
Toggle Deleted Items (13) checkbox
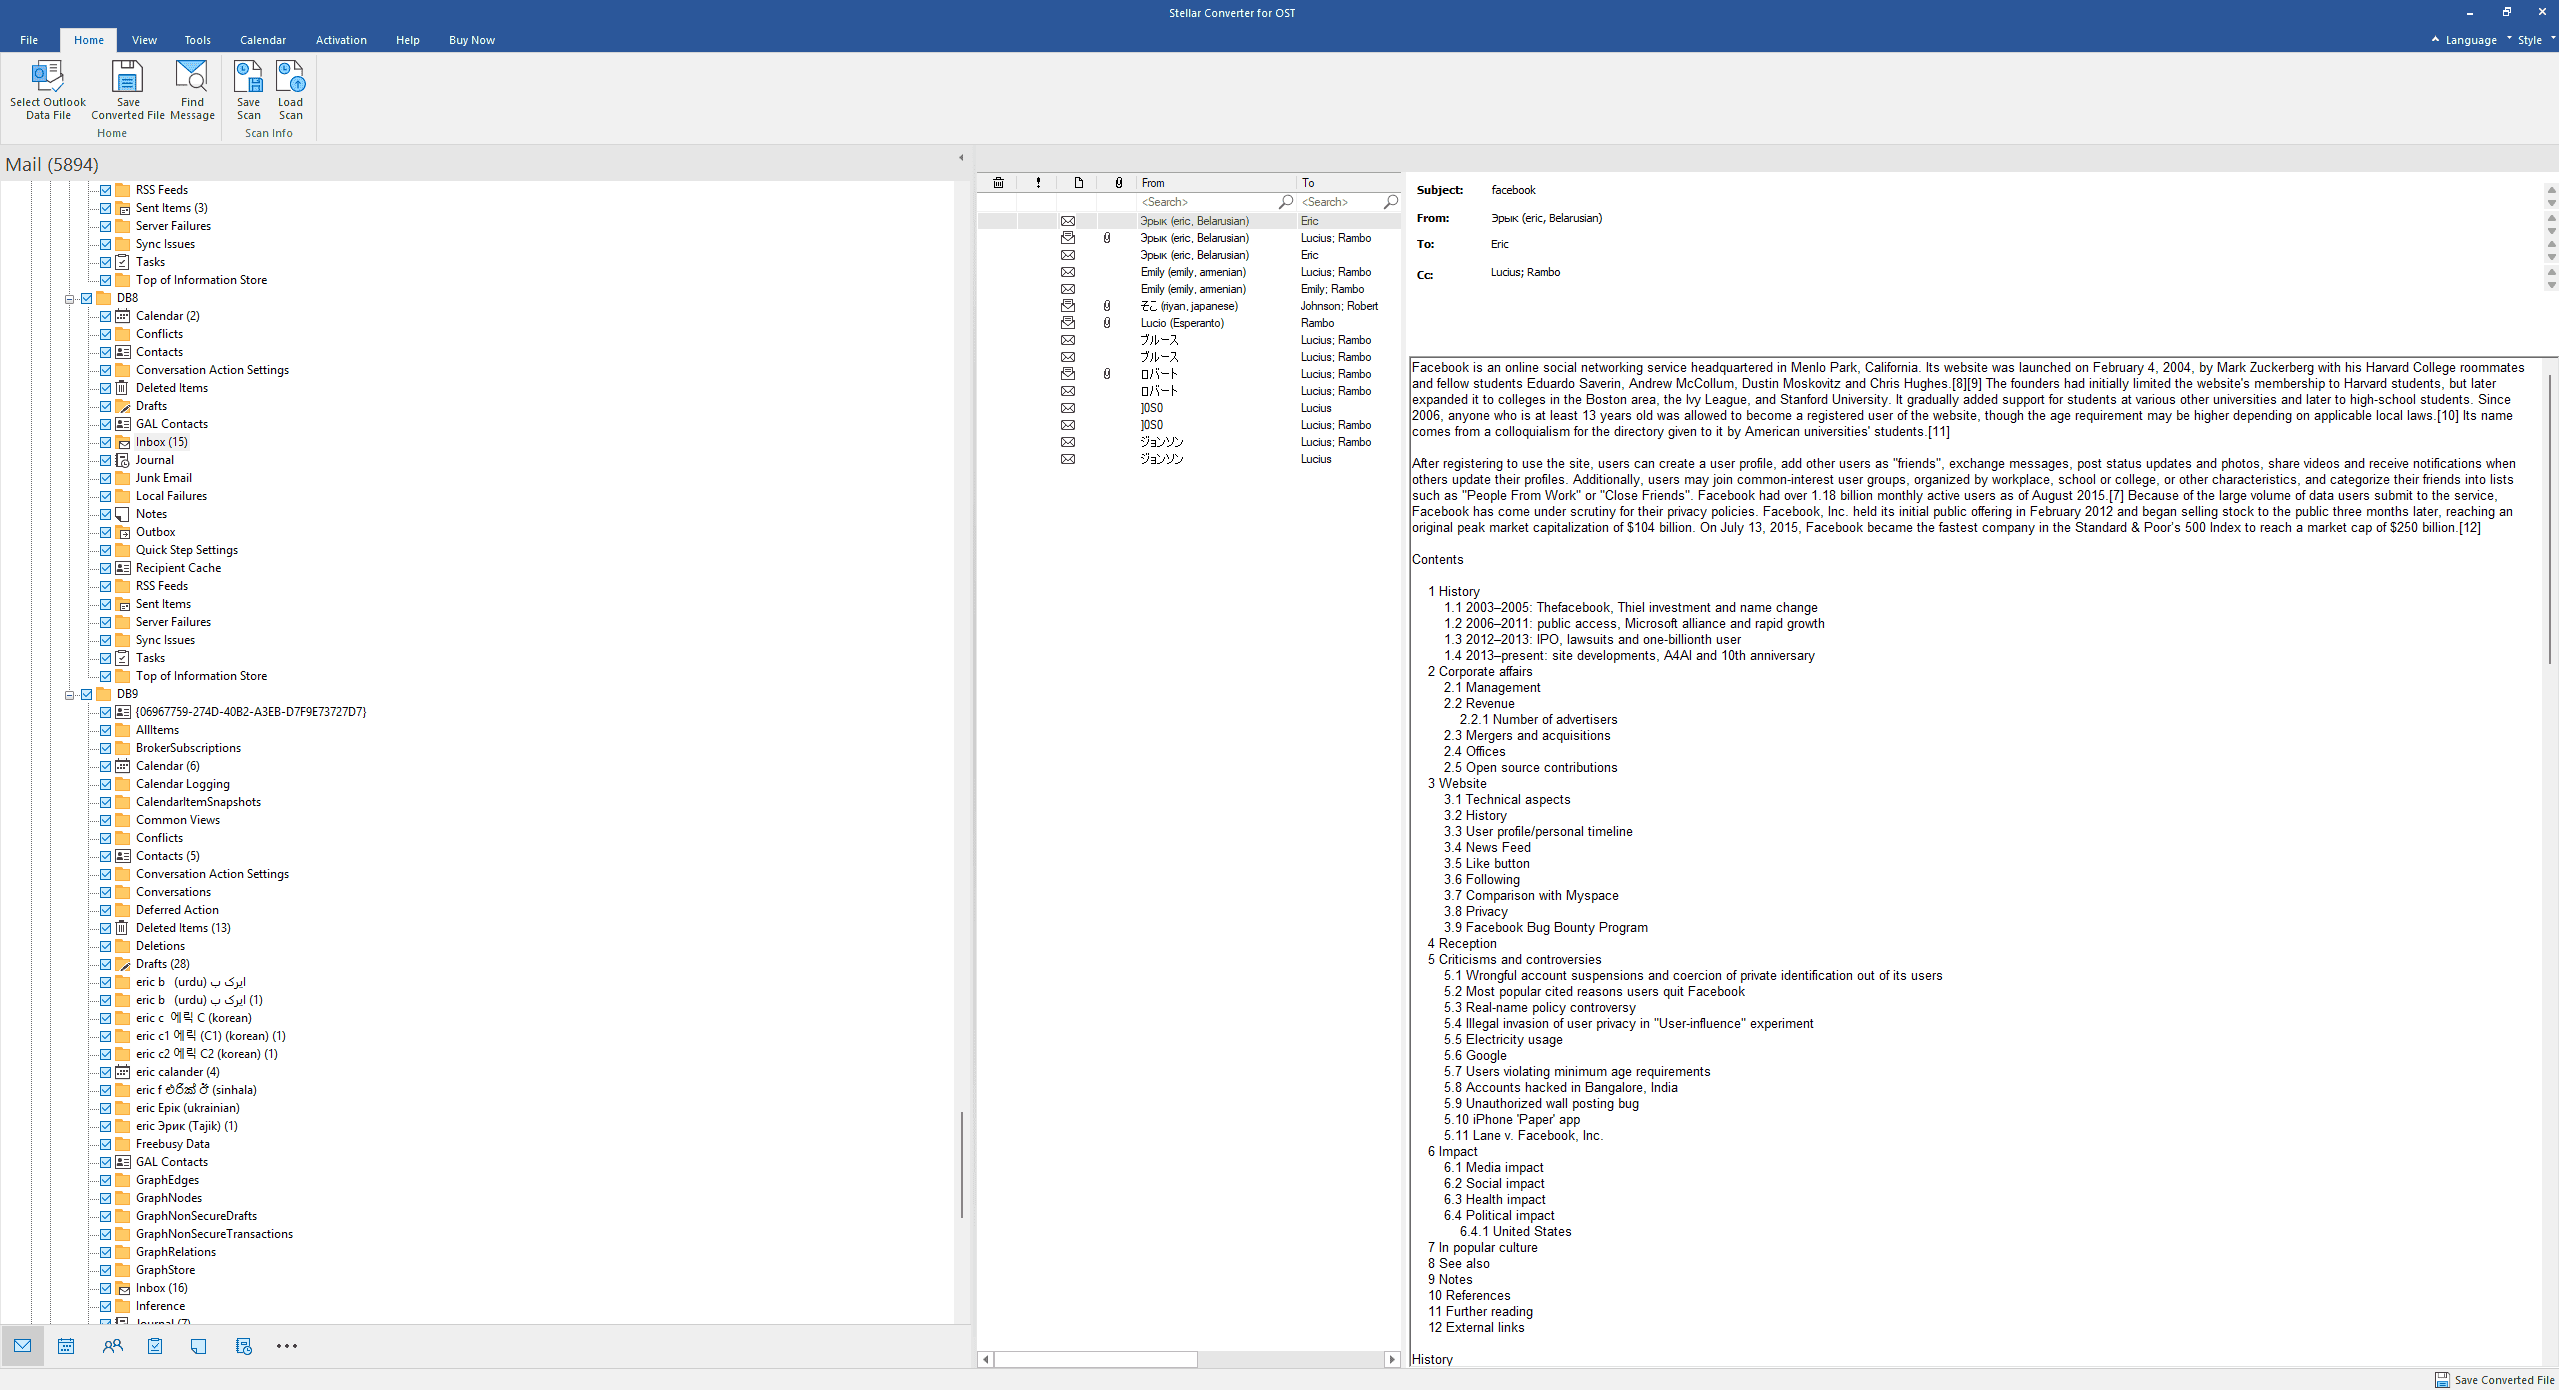tap(106, 928)
